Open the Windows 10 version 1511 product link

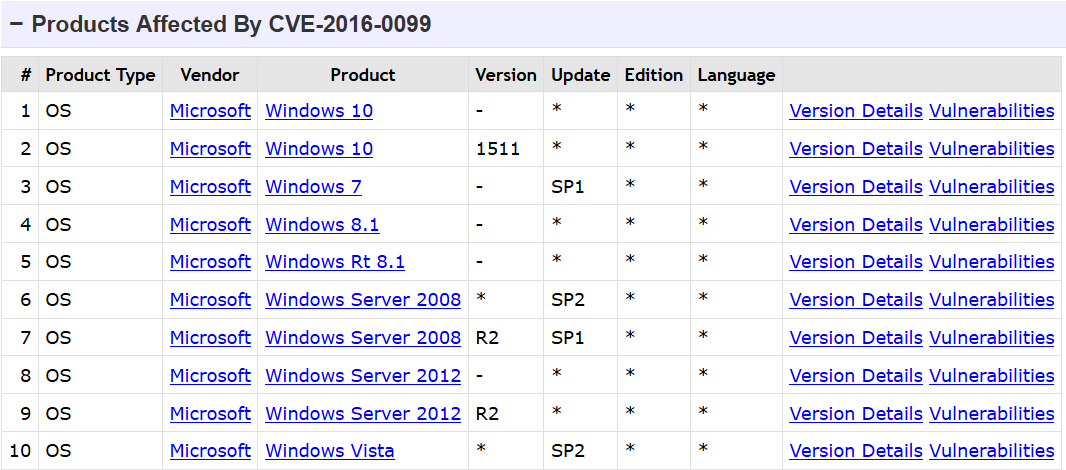(319, 149)
